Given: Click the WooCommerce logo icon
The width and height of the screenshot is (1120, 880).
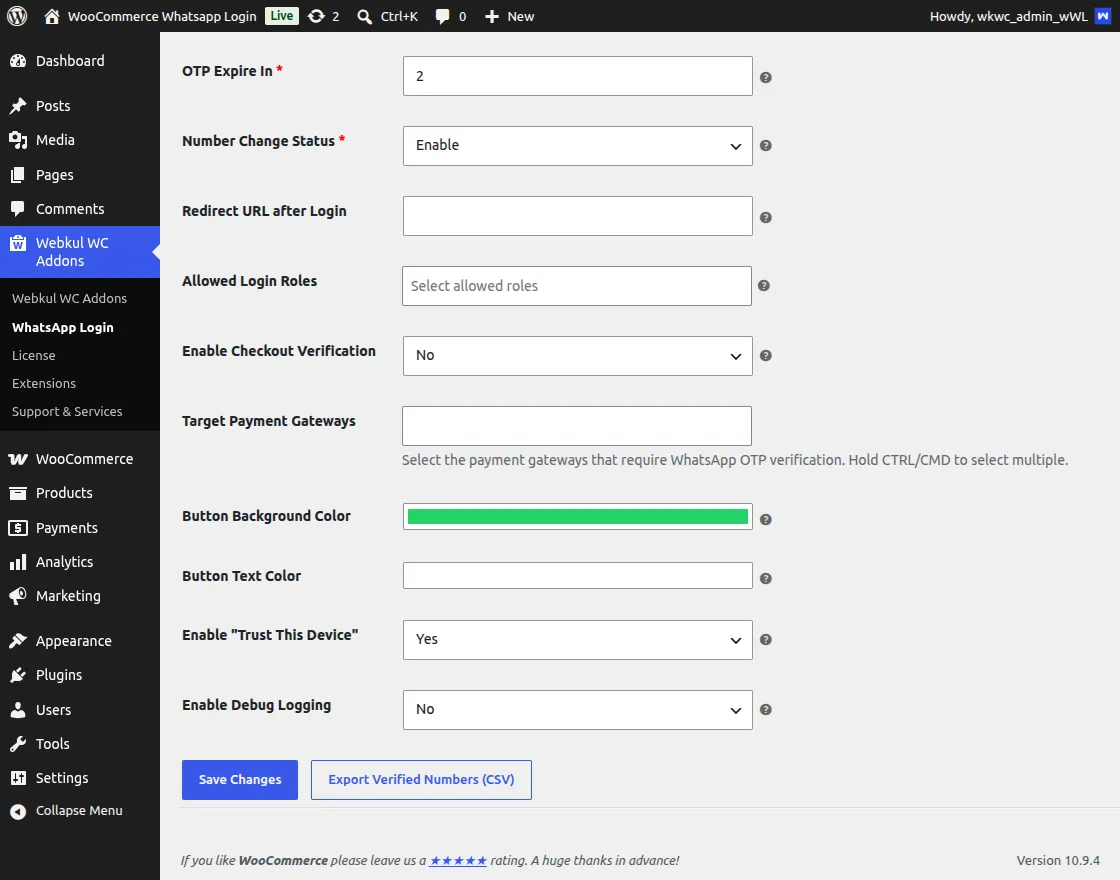Looking at the screenshot, I should pos(18,459).
